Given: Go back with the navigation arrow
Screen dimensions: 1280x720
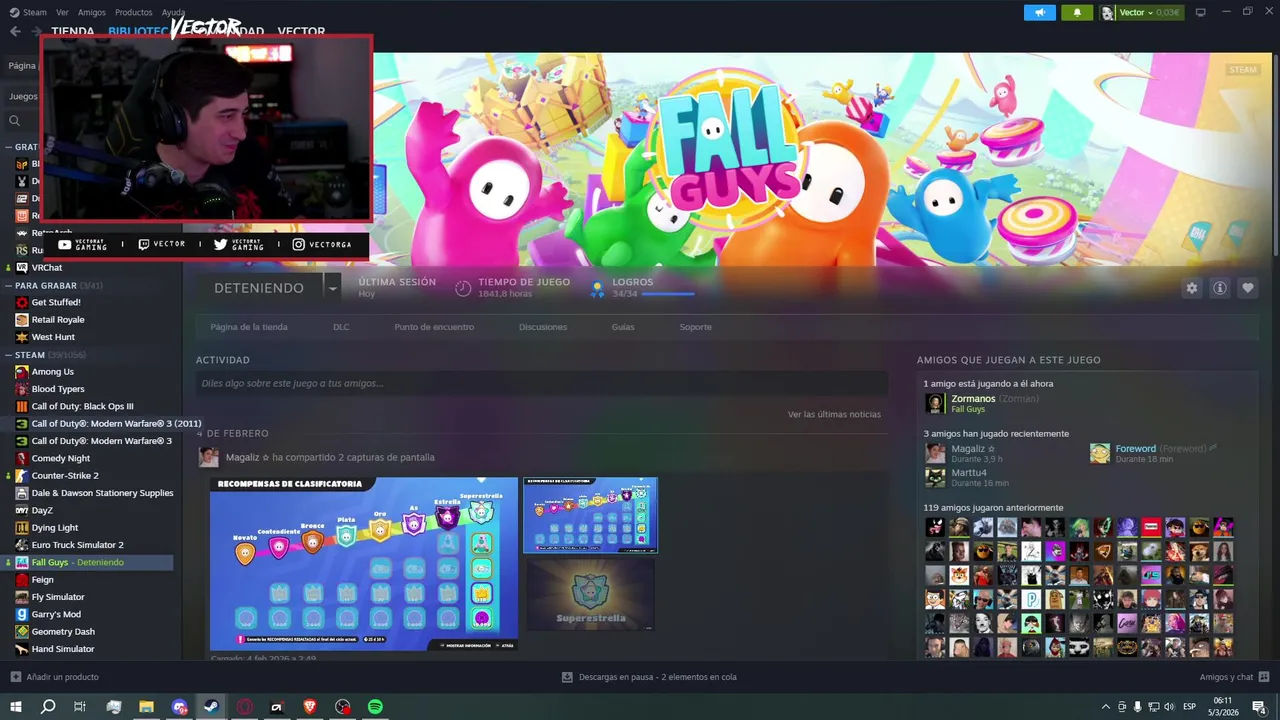Looking at the screenshot, I should (x=15, y=31).
